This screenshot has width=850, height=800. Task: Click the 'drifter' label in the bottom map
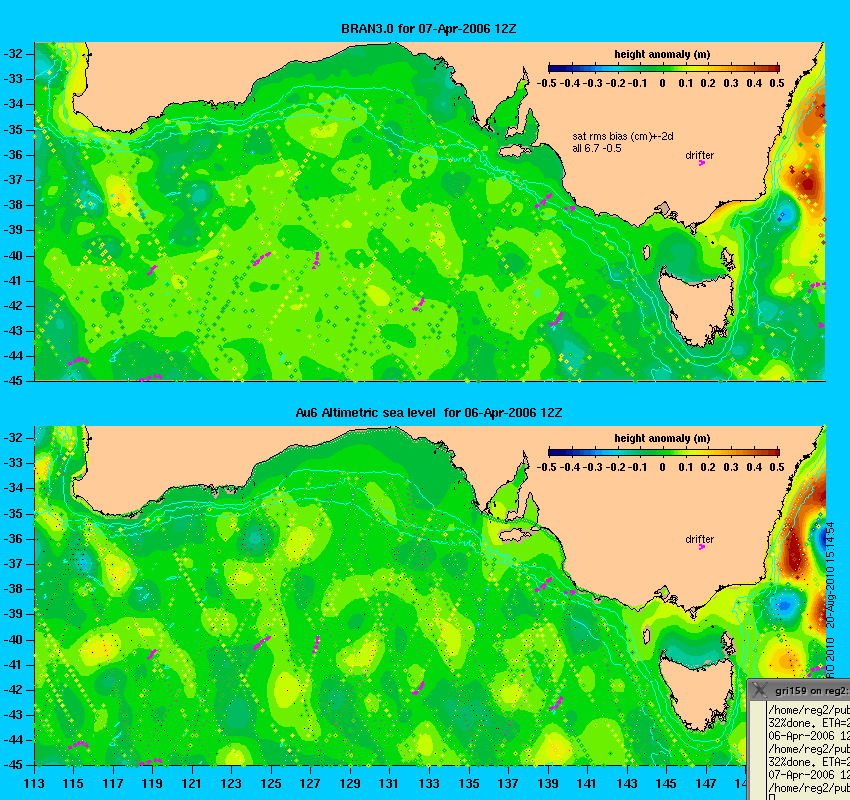point(699,539)
